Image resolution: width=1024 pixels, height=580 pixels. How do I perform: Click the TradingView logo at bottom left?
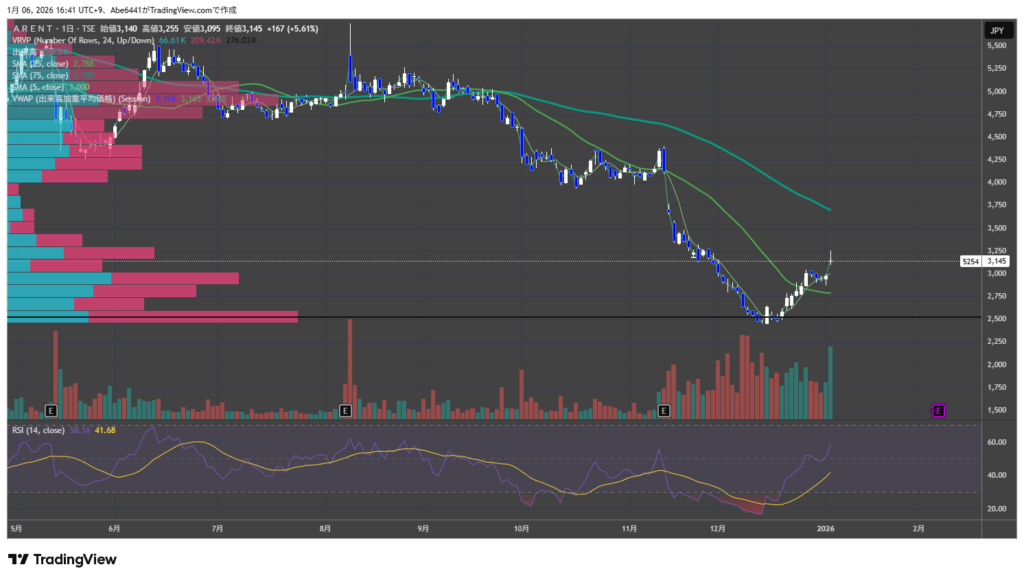point(62,560)
